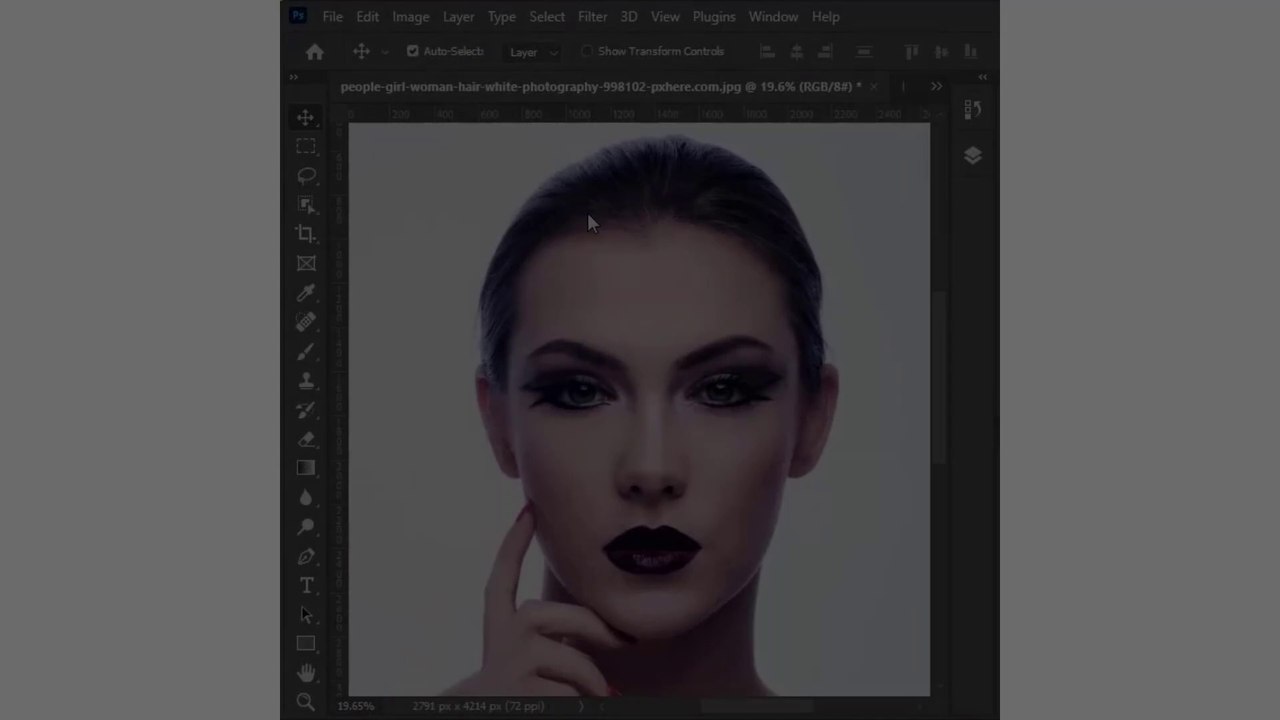
Task: Expand the toolbox with the double-arrow
Action: click(294, 77)
